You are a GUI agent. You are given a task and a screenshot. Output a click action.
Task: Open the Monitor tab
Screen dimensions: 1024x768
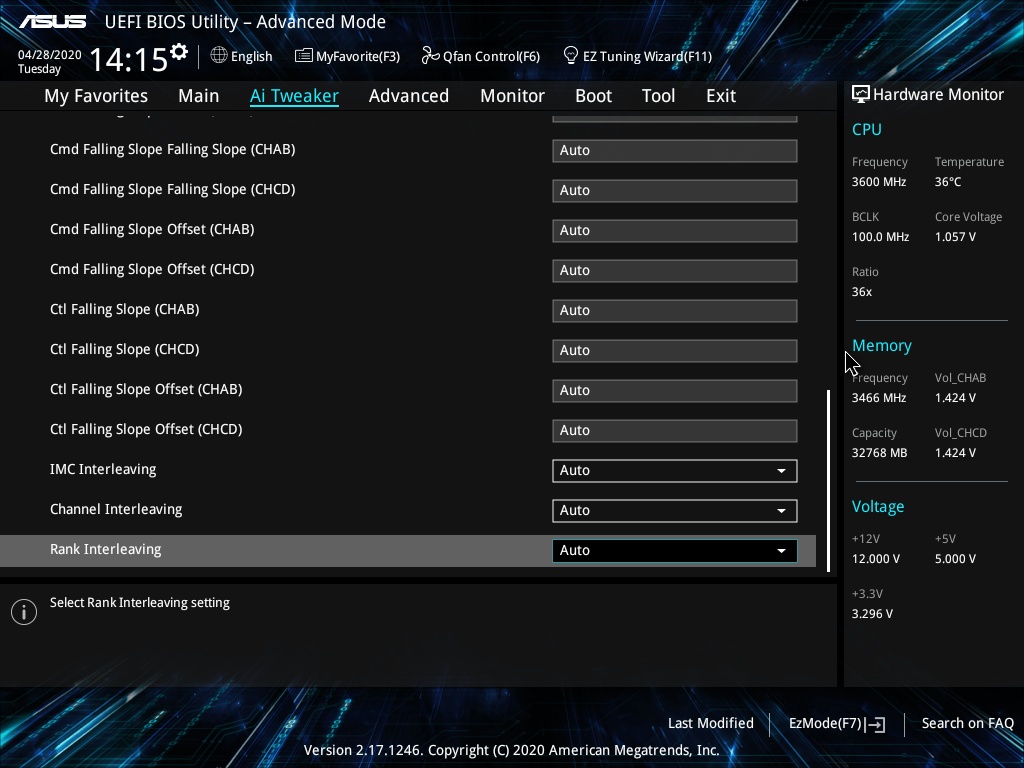coord(512,96)
